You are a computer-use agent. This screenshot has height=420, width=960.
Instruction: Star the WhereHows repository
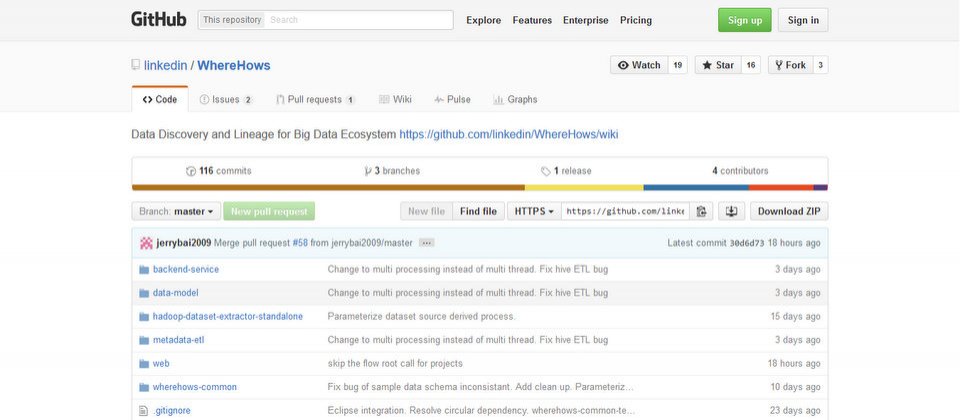click(718, 65)
